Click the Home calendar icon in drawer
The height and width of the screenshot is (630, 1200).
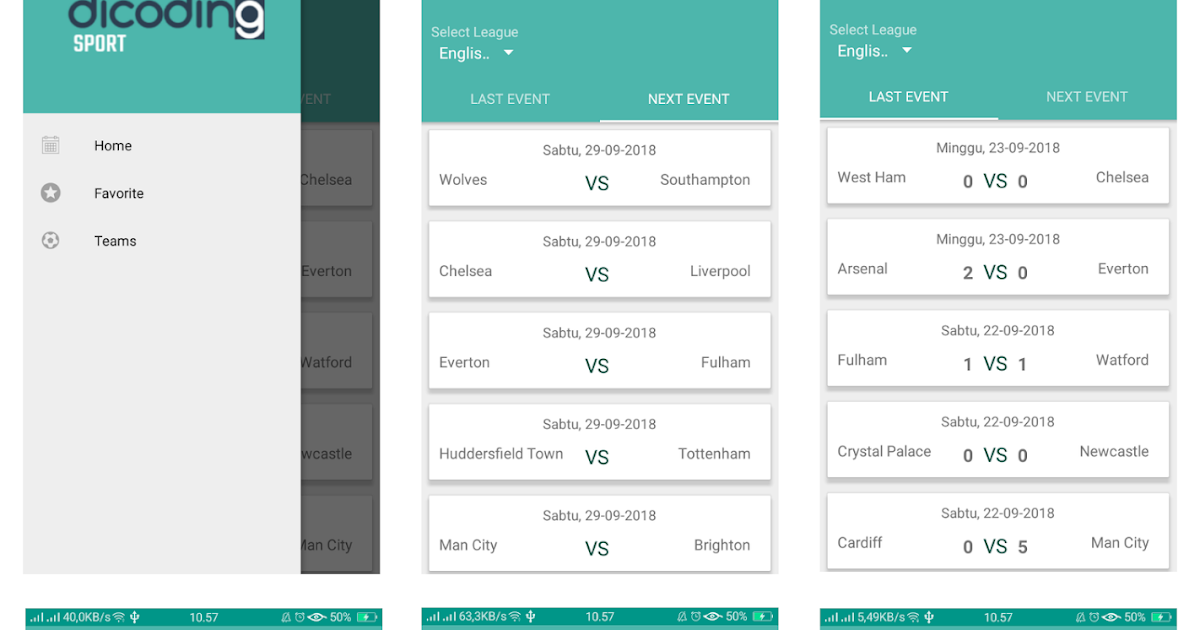click(51, 146)
